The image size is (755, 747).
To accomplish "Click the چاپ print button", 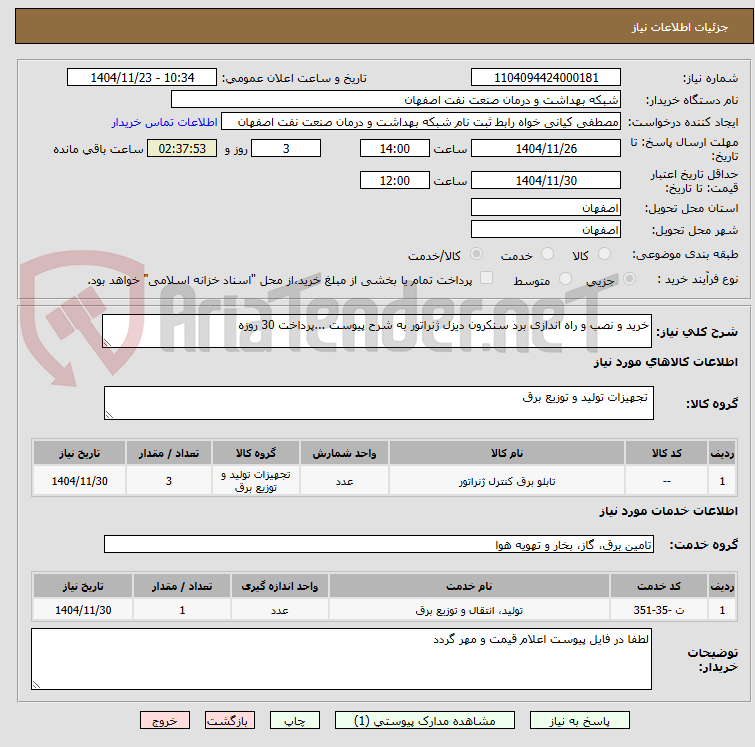I will click(294, 721).
